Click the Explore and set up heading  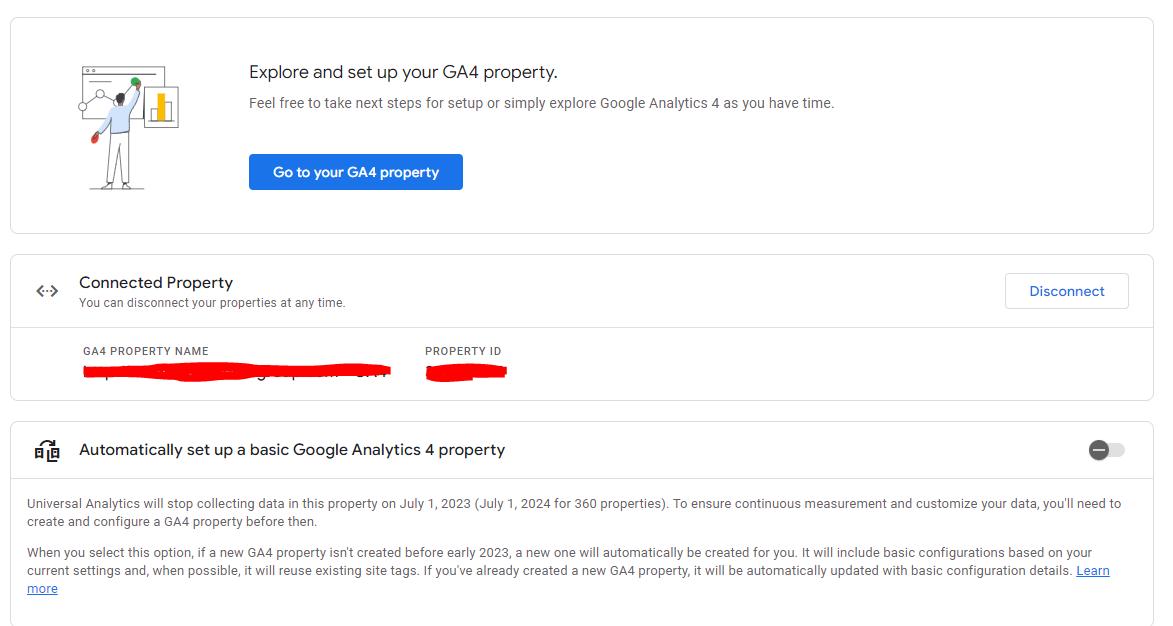pos(403,72)
